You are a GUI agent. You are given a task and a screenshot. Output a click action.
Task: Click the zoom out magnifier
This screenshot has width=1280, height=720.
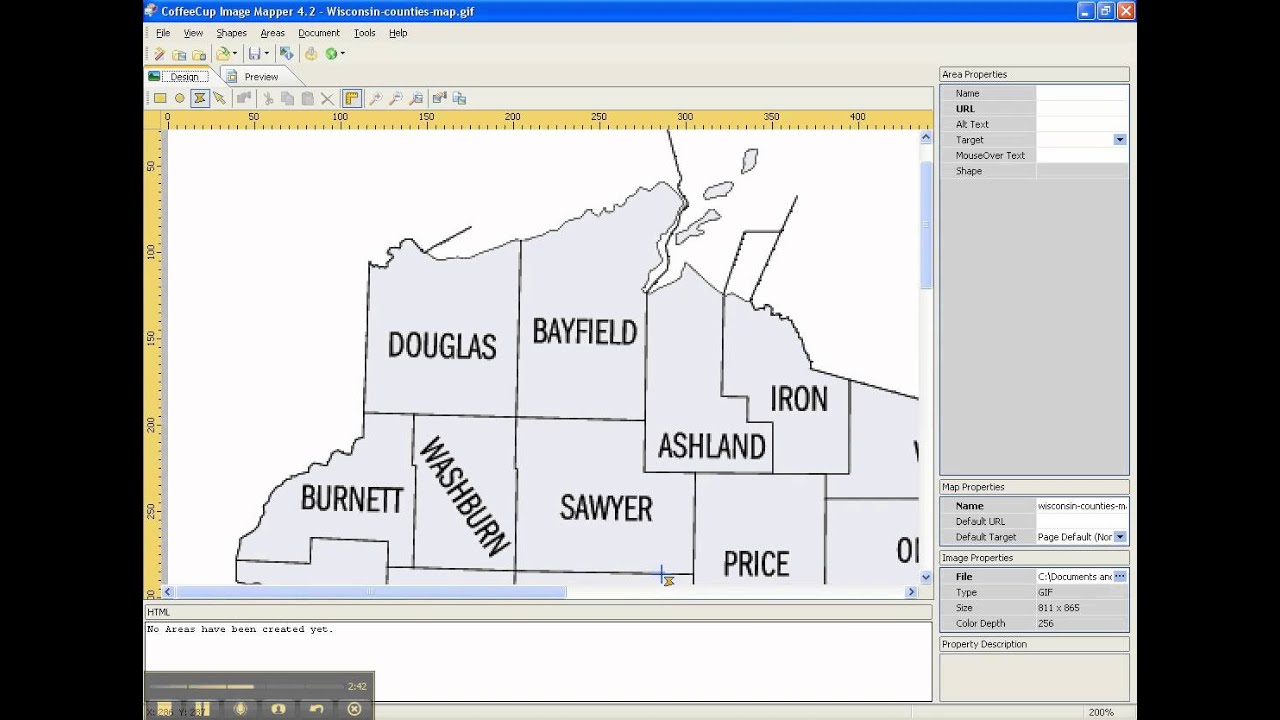(x=396, y=98)
